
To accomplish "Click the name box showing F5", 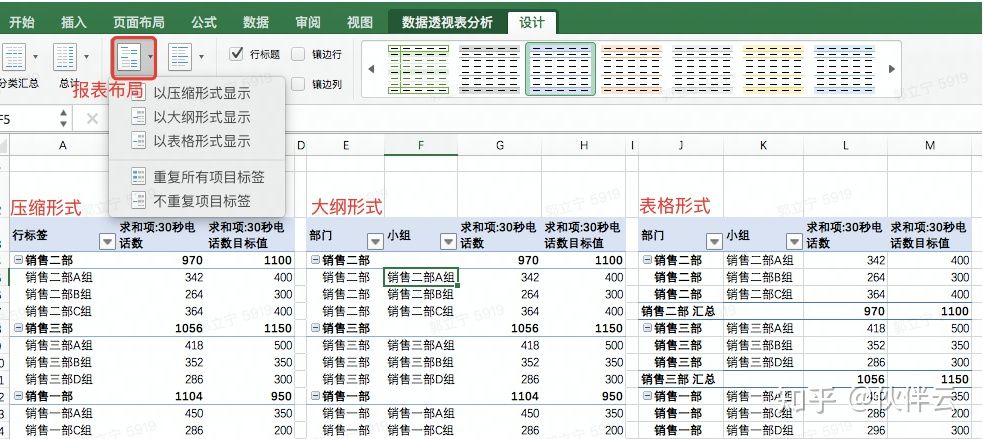I will 25,119.
